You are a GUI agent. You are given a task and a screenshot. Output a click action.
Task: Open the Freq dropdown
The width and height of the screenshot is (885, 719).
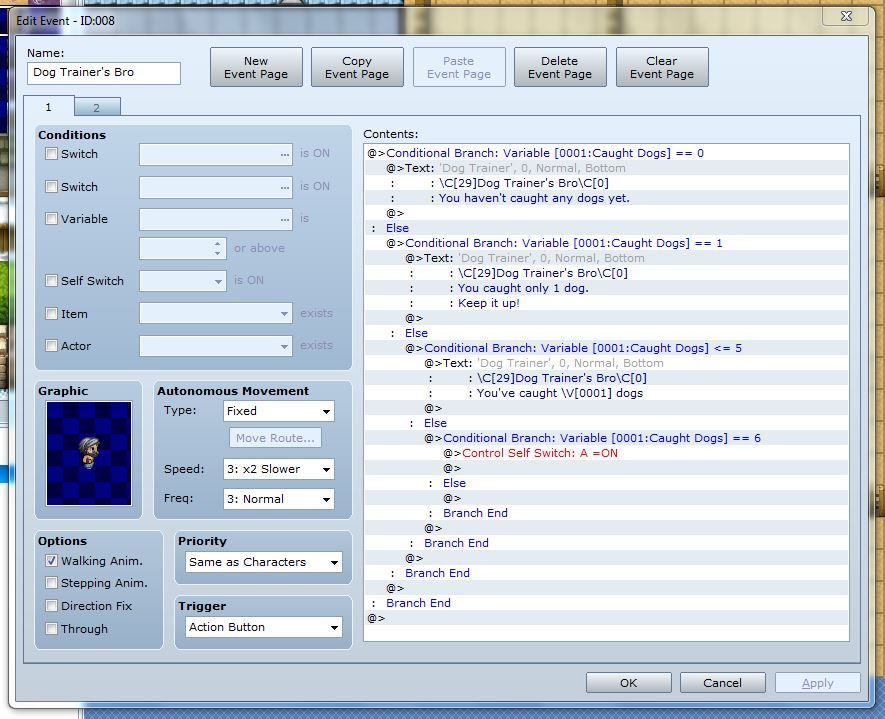pos(278,499)
